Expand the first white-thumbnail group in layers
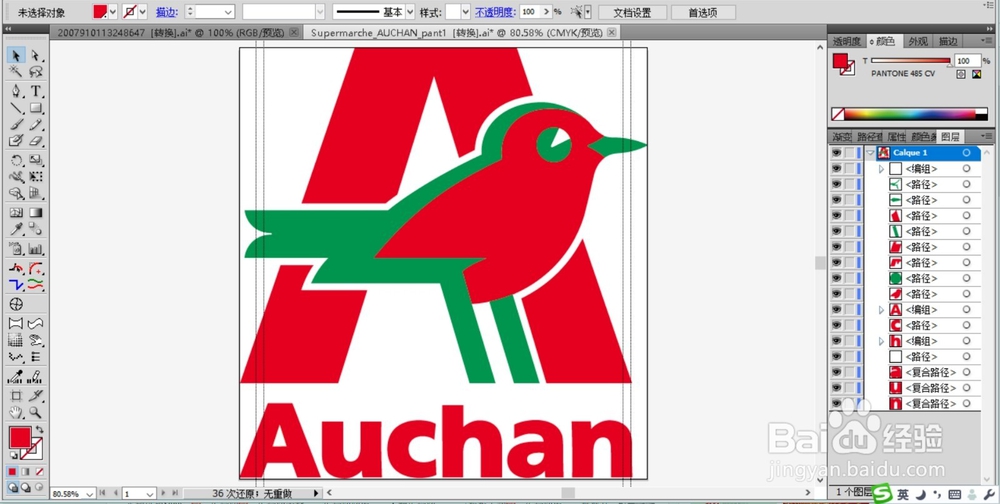 (x=881, y=169)
